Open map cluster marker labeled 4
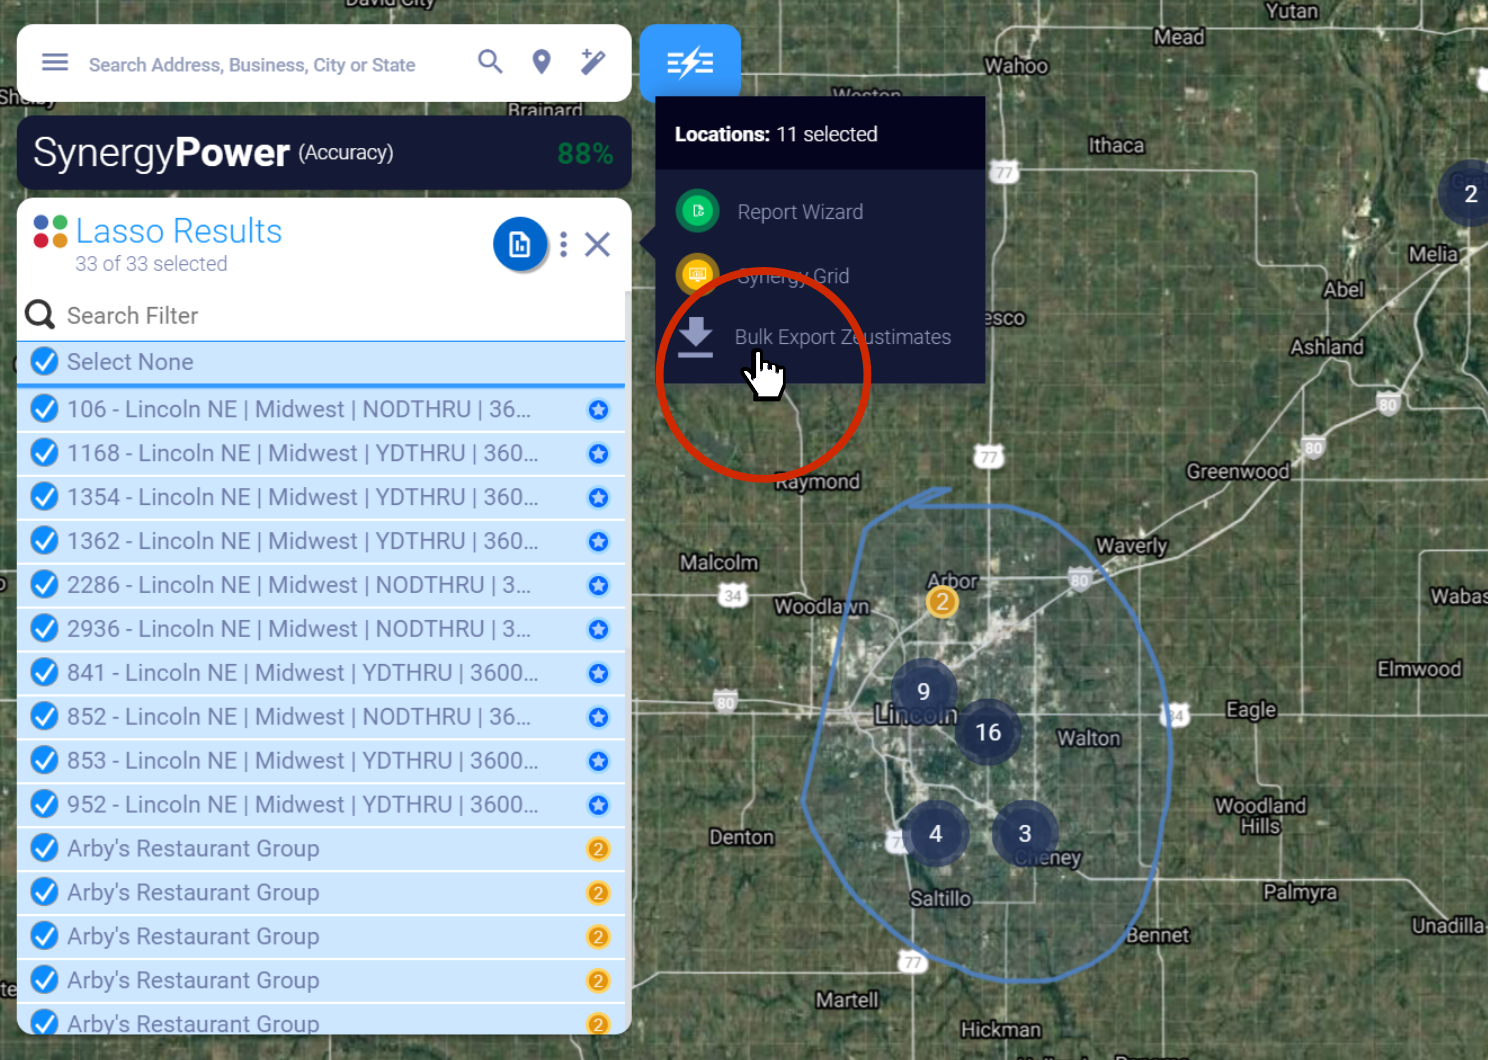Image resolution: width=1488 pixels, height=1060 pixels. click(x=935, y=833)
